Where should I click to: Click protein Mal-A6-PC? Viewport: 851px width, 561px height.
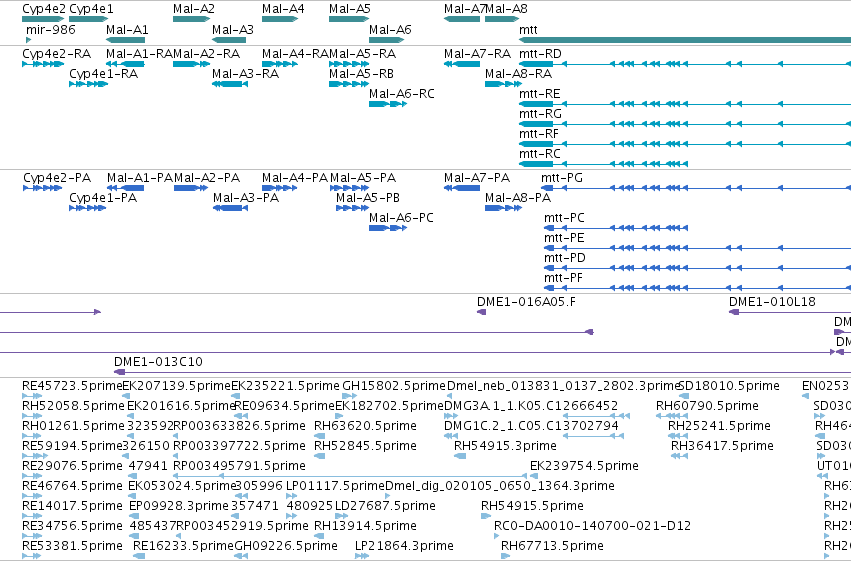pyautogui.click(x=388, y=228)
